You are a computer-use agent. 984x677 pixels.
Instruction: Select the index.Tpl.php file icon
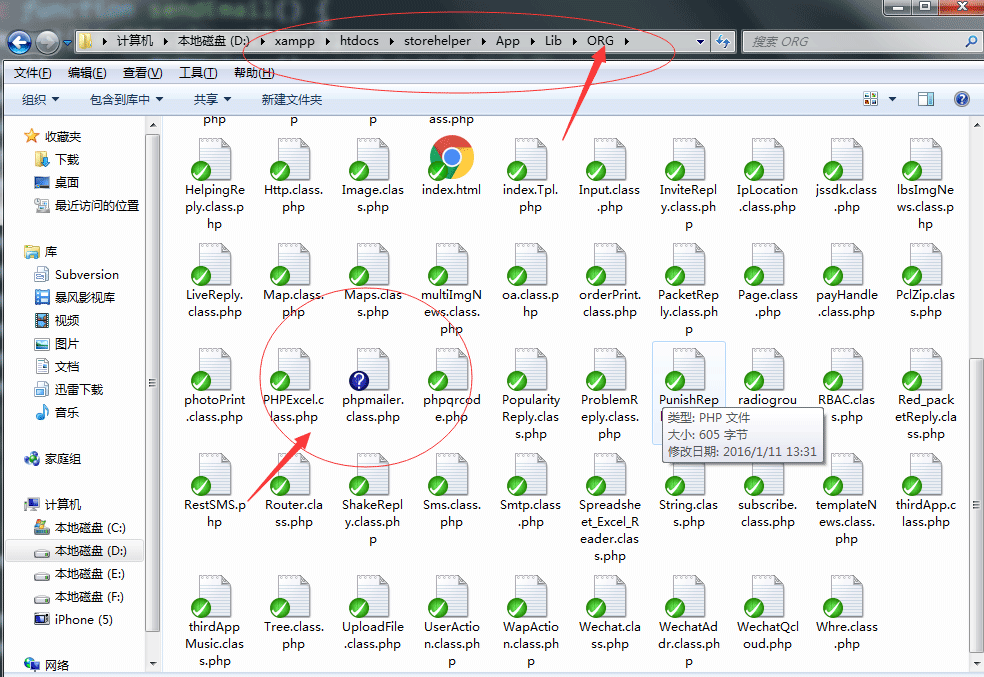pyautogui.click(x=530, y=159)
